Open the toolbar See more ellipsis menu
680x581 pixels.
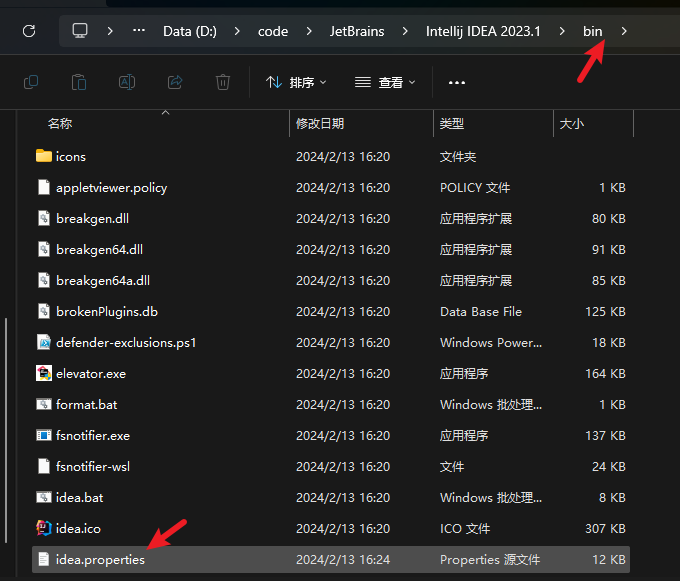click(457, 82)
